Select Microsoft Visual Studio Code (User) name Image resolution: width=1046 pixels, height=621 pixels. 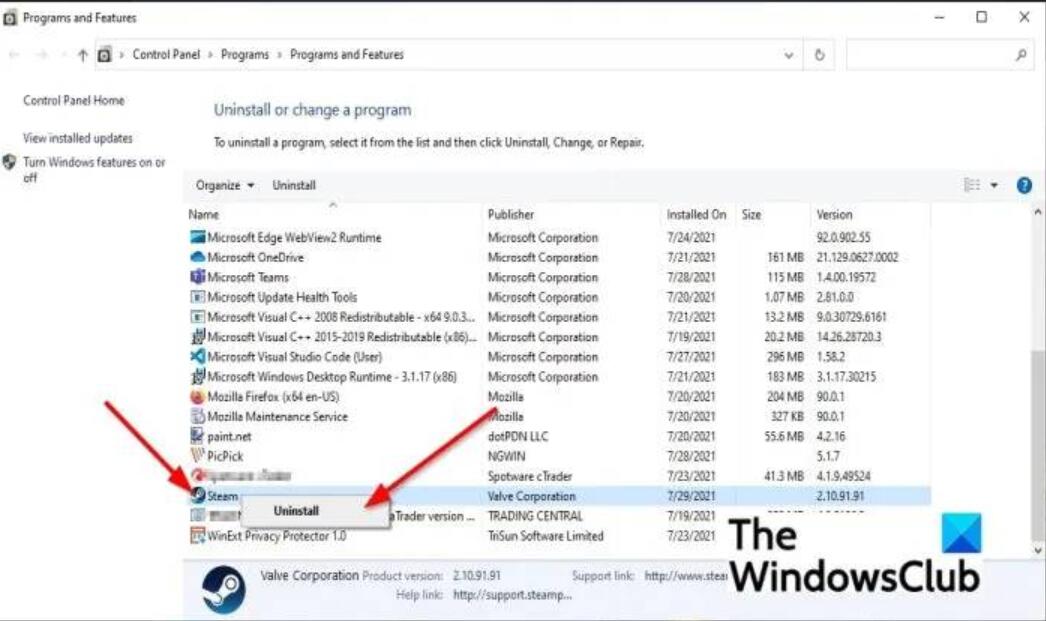pyautogui.click(x=295, y=357)
